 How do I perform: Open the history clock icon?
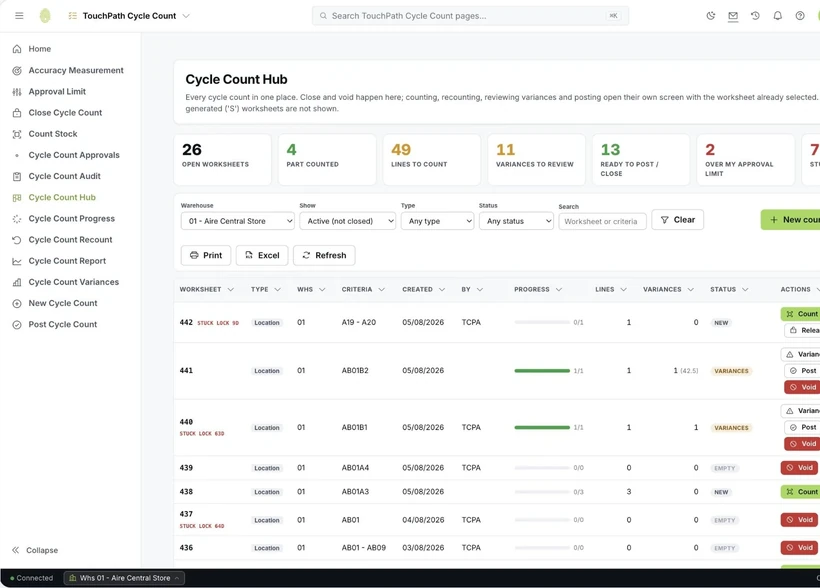coord(755,16)
